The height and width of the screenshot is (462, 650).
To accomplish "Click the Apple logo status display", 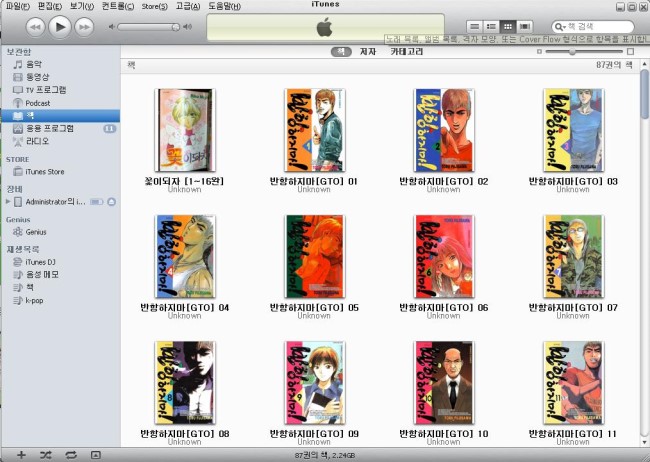I will coord(325,27).
